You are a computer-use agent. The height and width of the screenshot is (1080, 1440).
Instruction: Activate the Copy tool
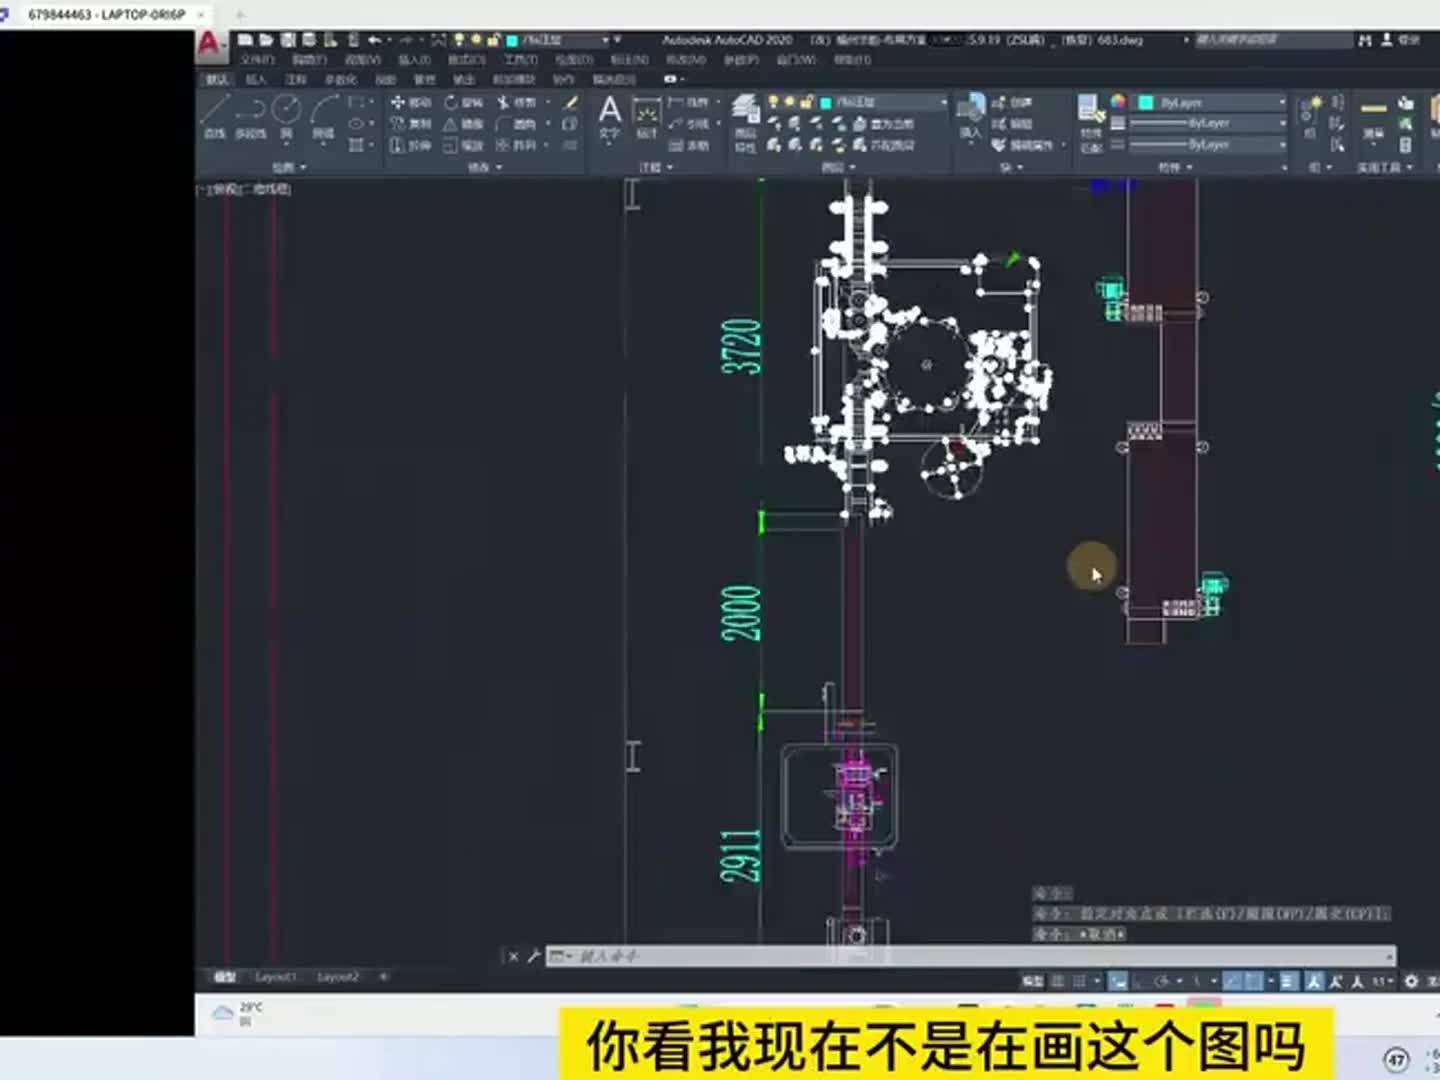point(400,122)
